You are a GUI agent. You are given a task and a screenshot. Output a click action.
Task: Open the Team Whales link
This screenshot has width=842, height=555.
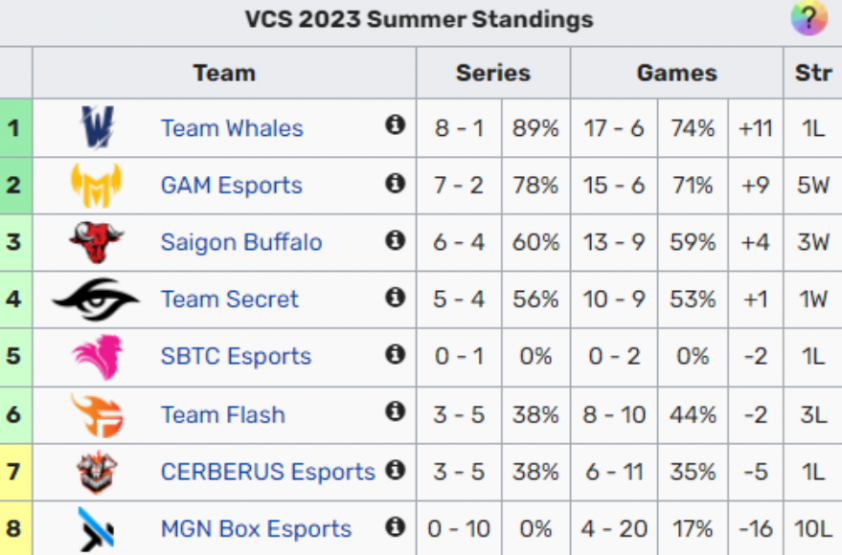[232, 128]
